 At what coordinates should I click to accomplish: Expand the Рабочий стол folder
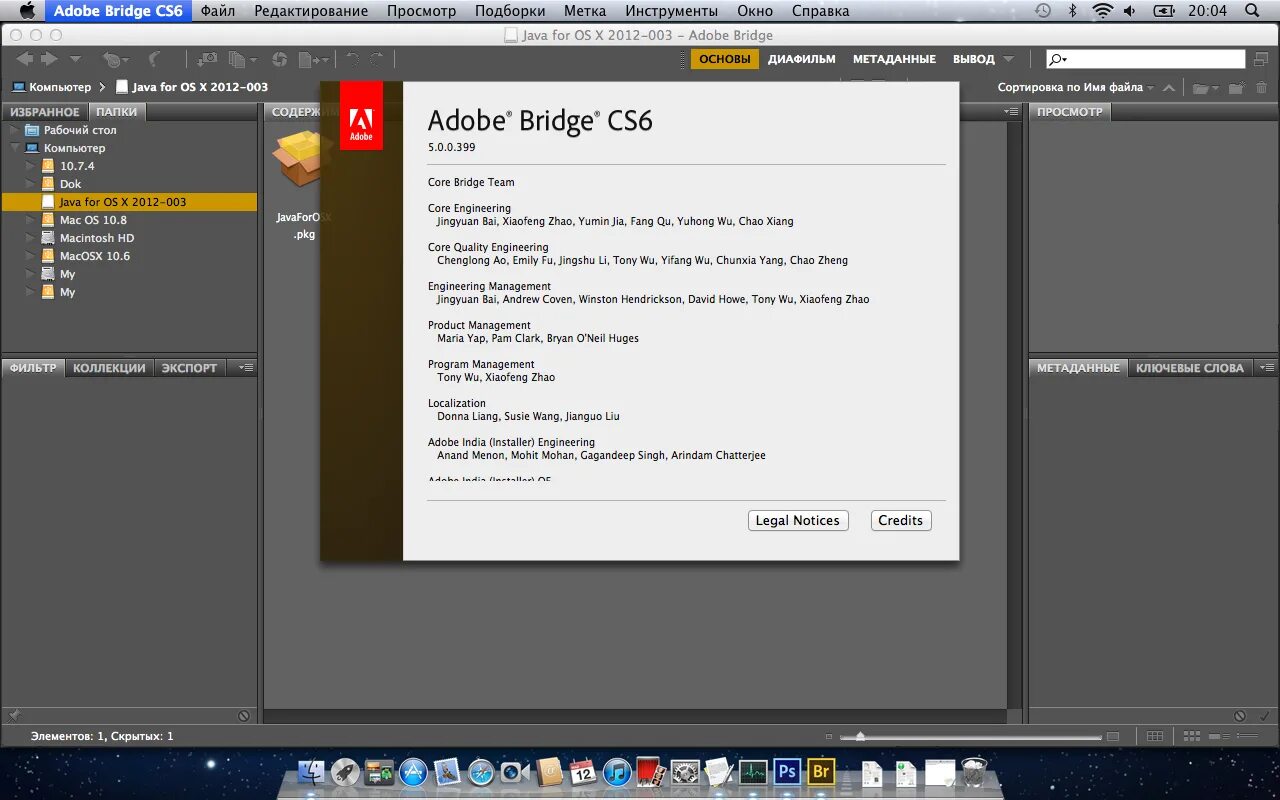click(x=15, y=130)
